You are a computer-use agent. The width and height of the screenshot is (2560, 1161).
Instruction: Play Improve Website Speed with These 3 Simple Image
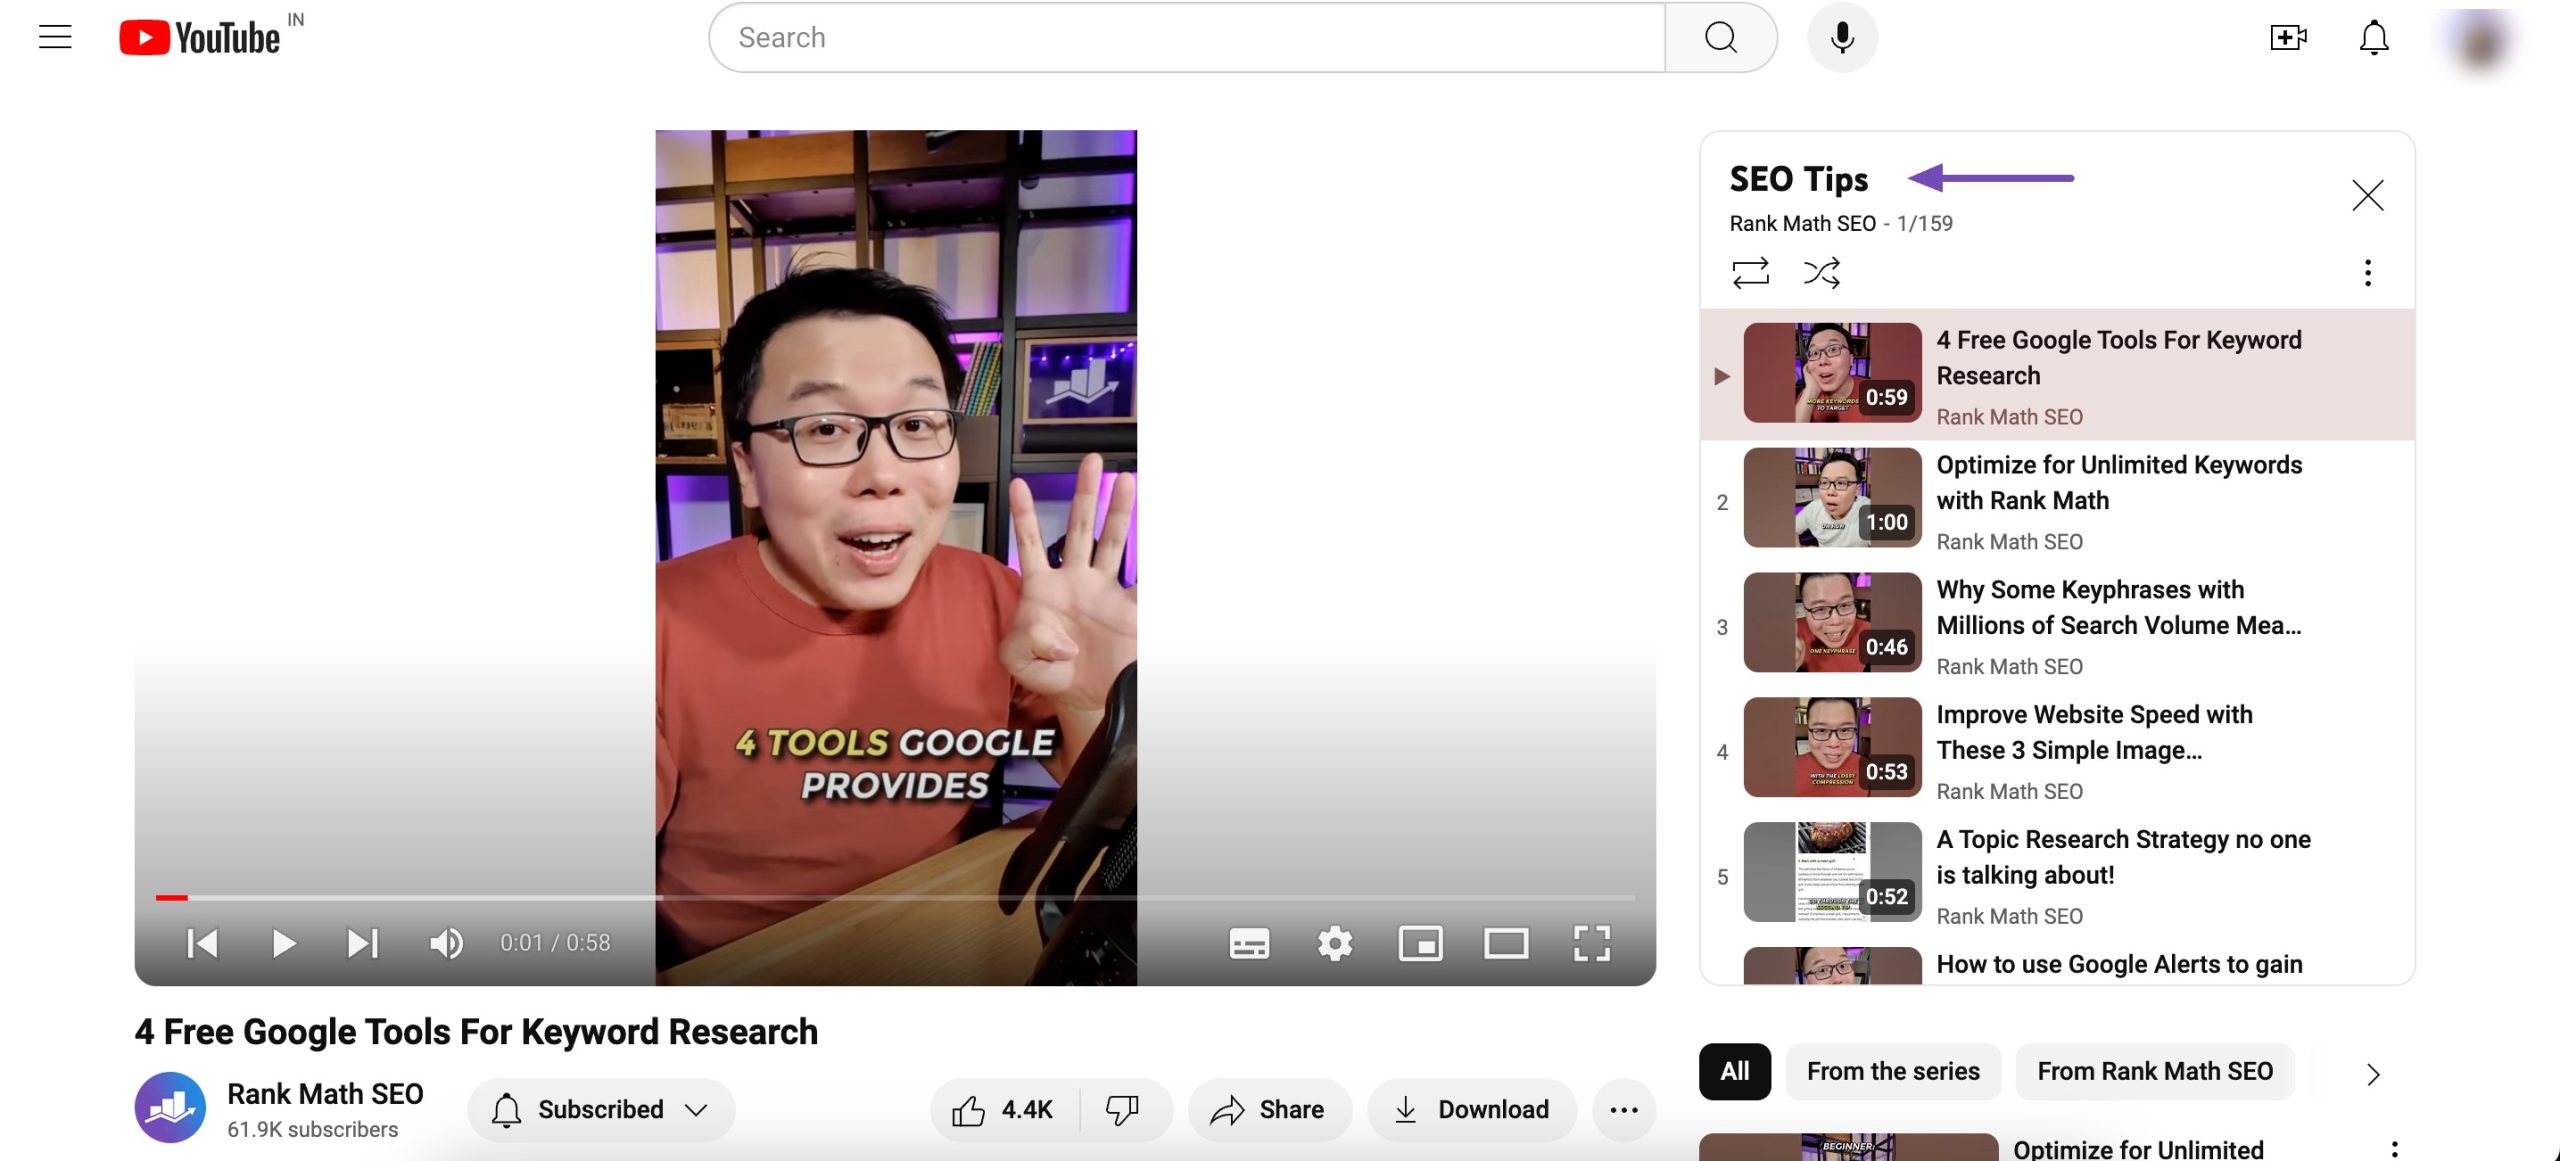(2094, 732)
